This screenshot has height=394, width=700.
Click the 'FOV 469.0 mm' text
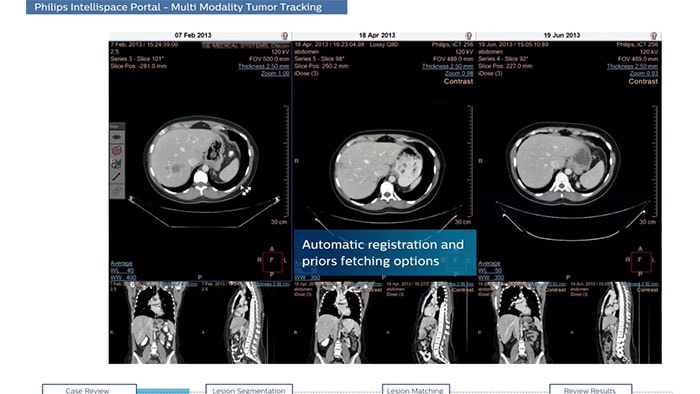coord(638,59)
